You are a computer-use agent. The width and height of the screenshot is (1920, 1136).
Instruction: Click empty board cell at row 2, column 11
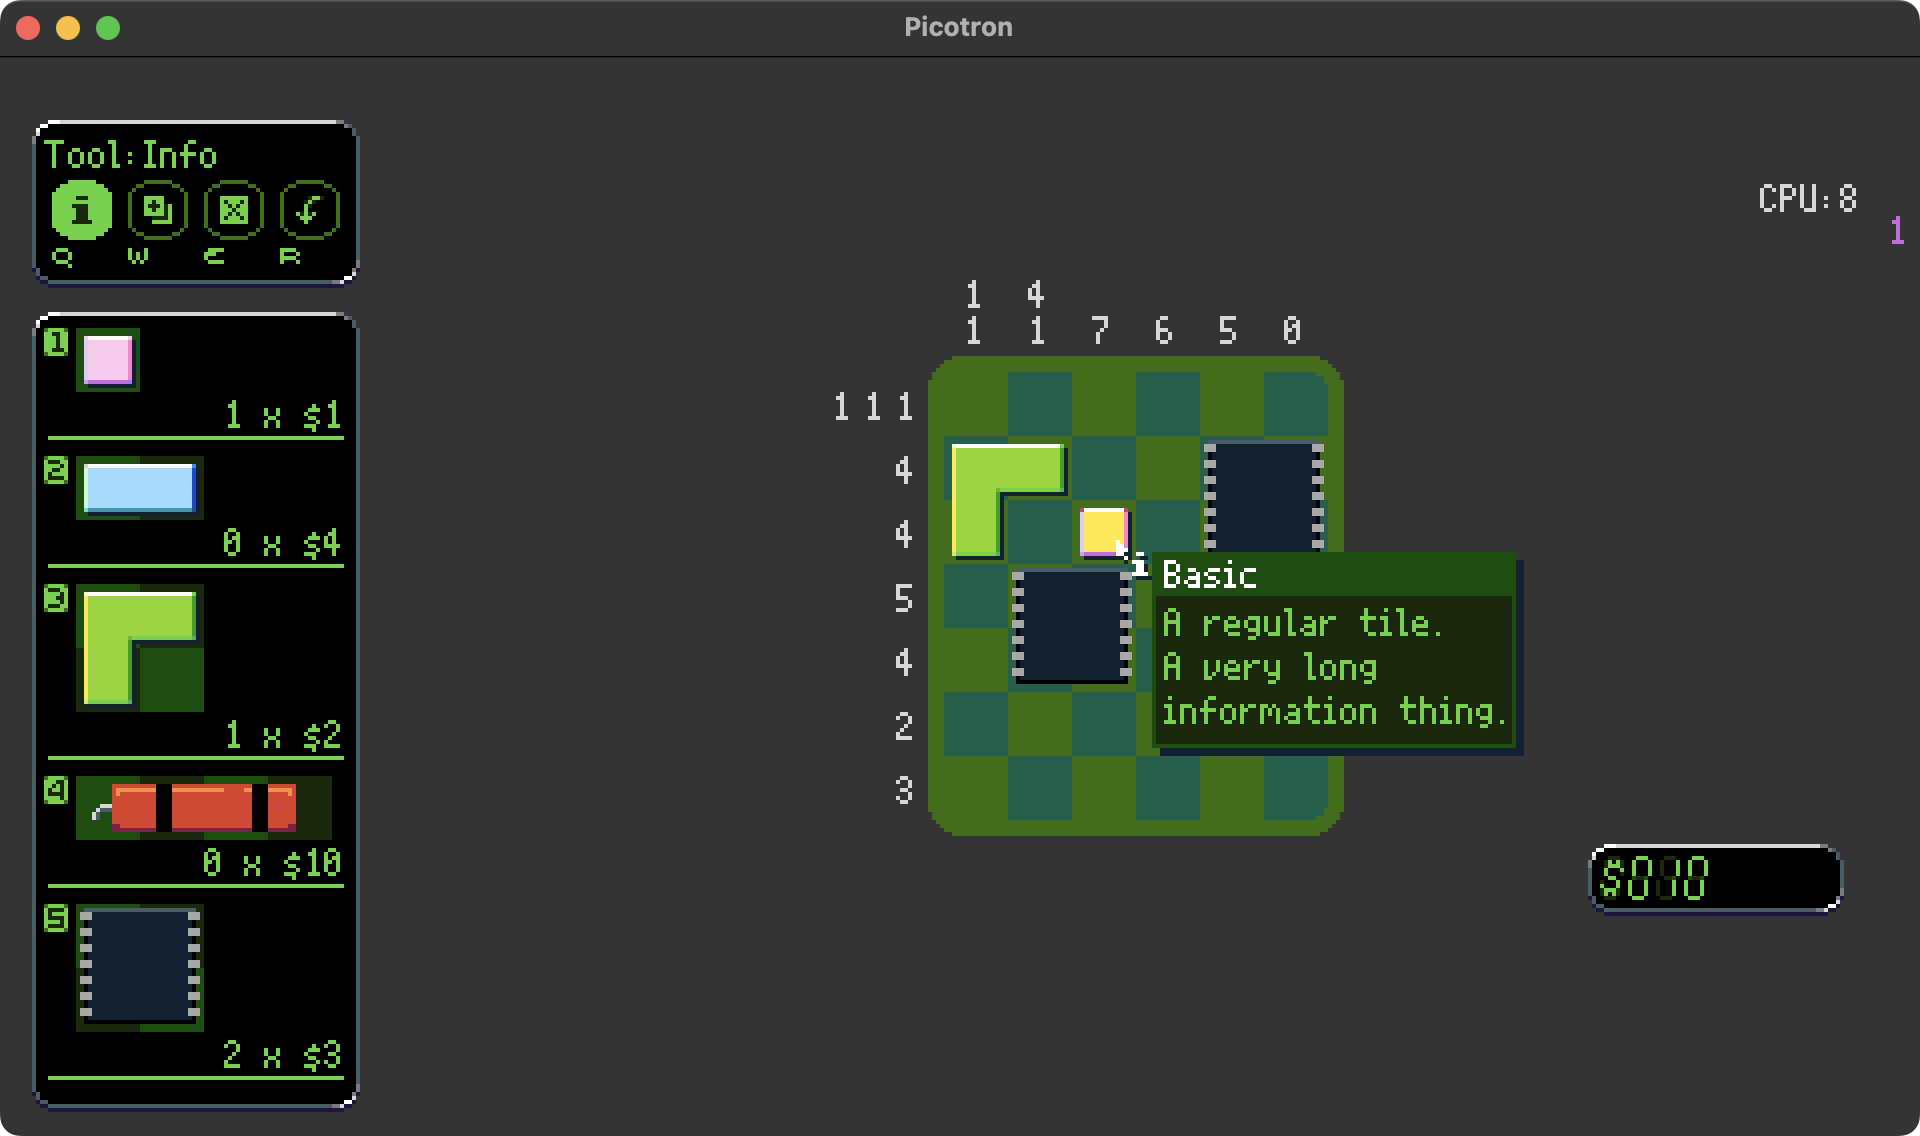coord(976,724)
